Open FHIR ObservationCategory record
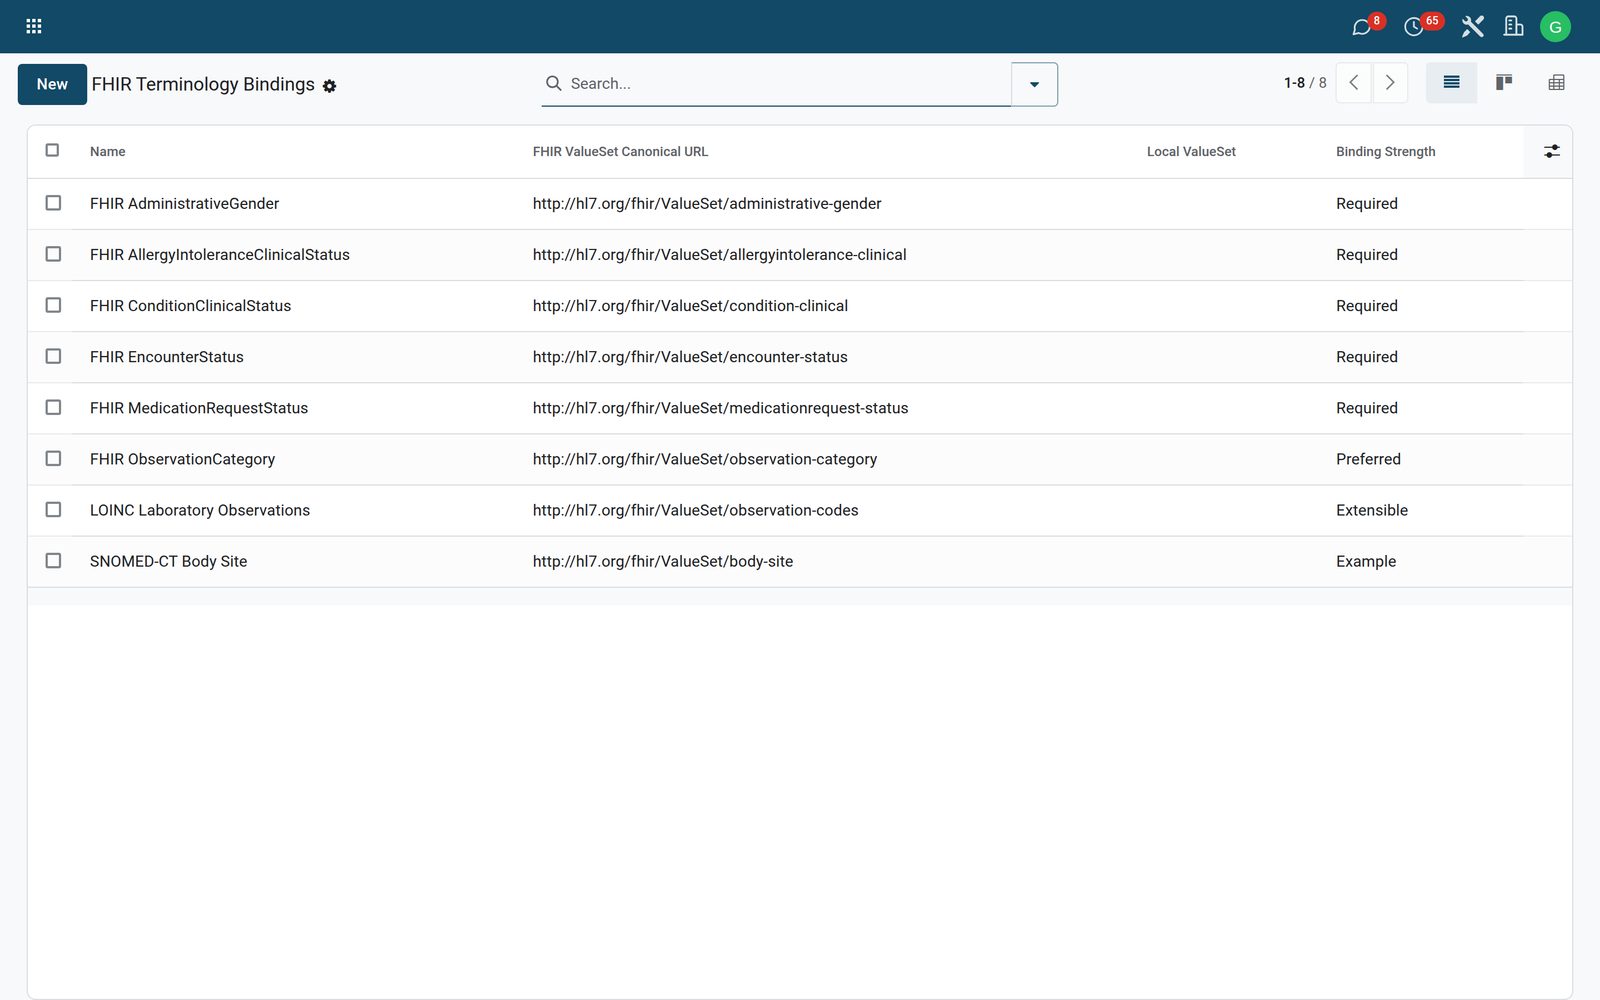The height and width of the screenshot is (1000, 1600). (x=182, y=459)
